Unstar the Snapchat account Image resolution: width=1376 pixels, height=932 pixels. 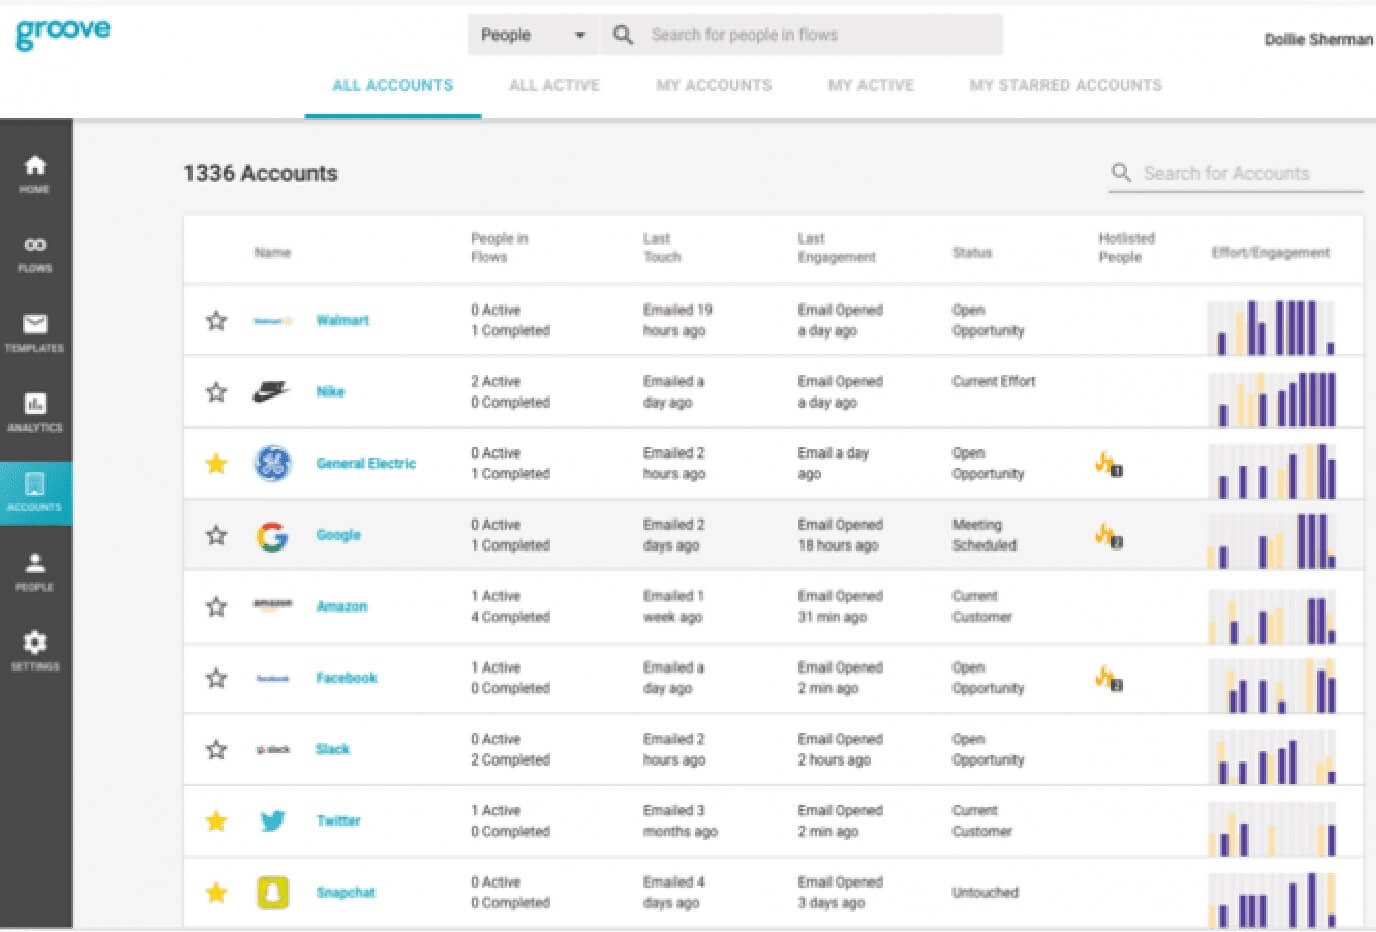[x=216, y=892]
